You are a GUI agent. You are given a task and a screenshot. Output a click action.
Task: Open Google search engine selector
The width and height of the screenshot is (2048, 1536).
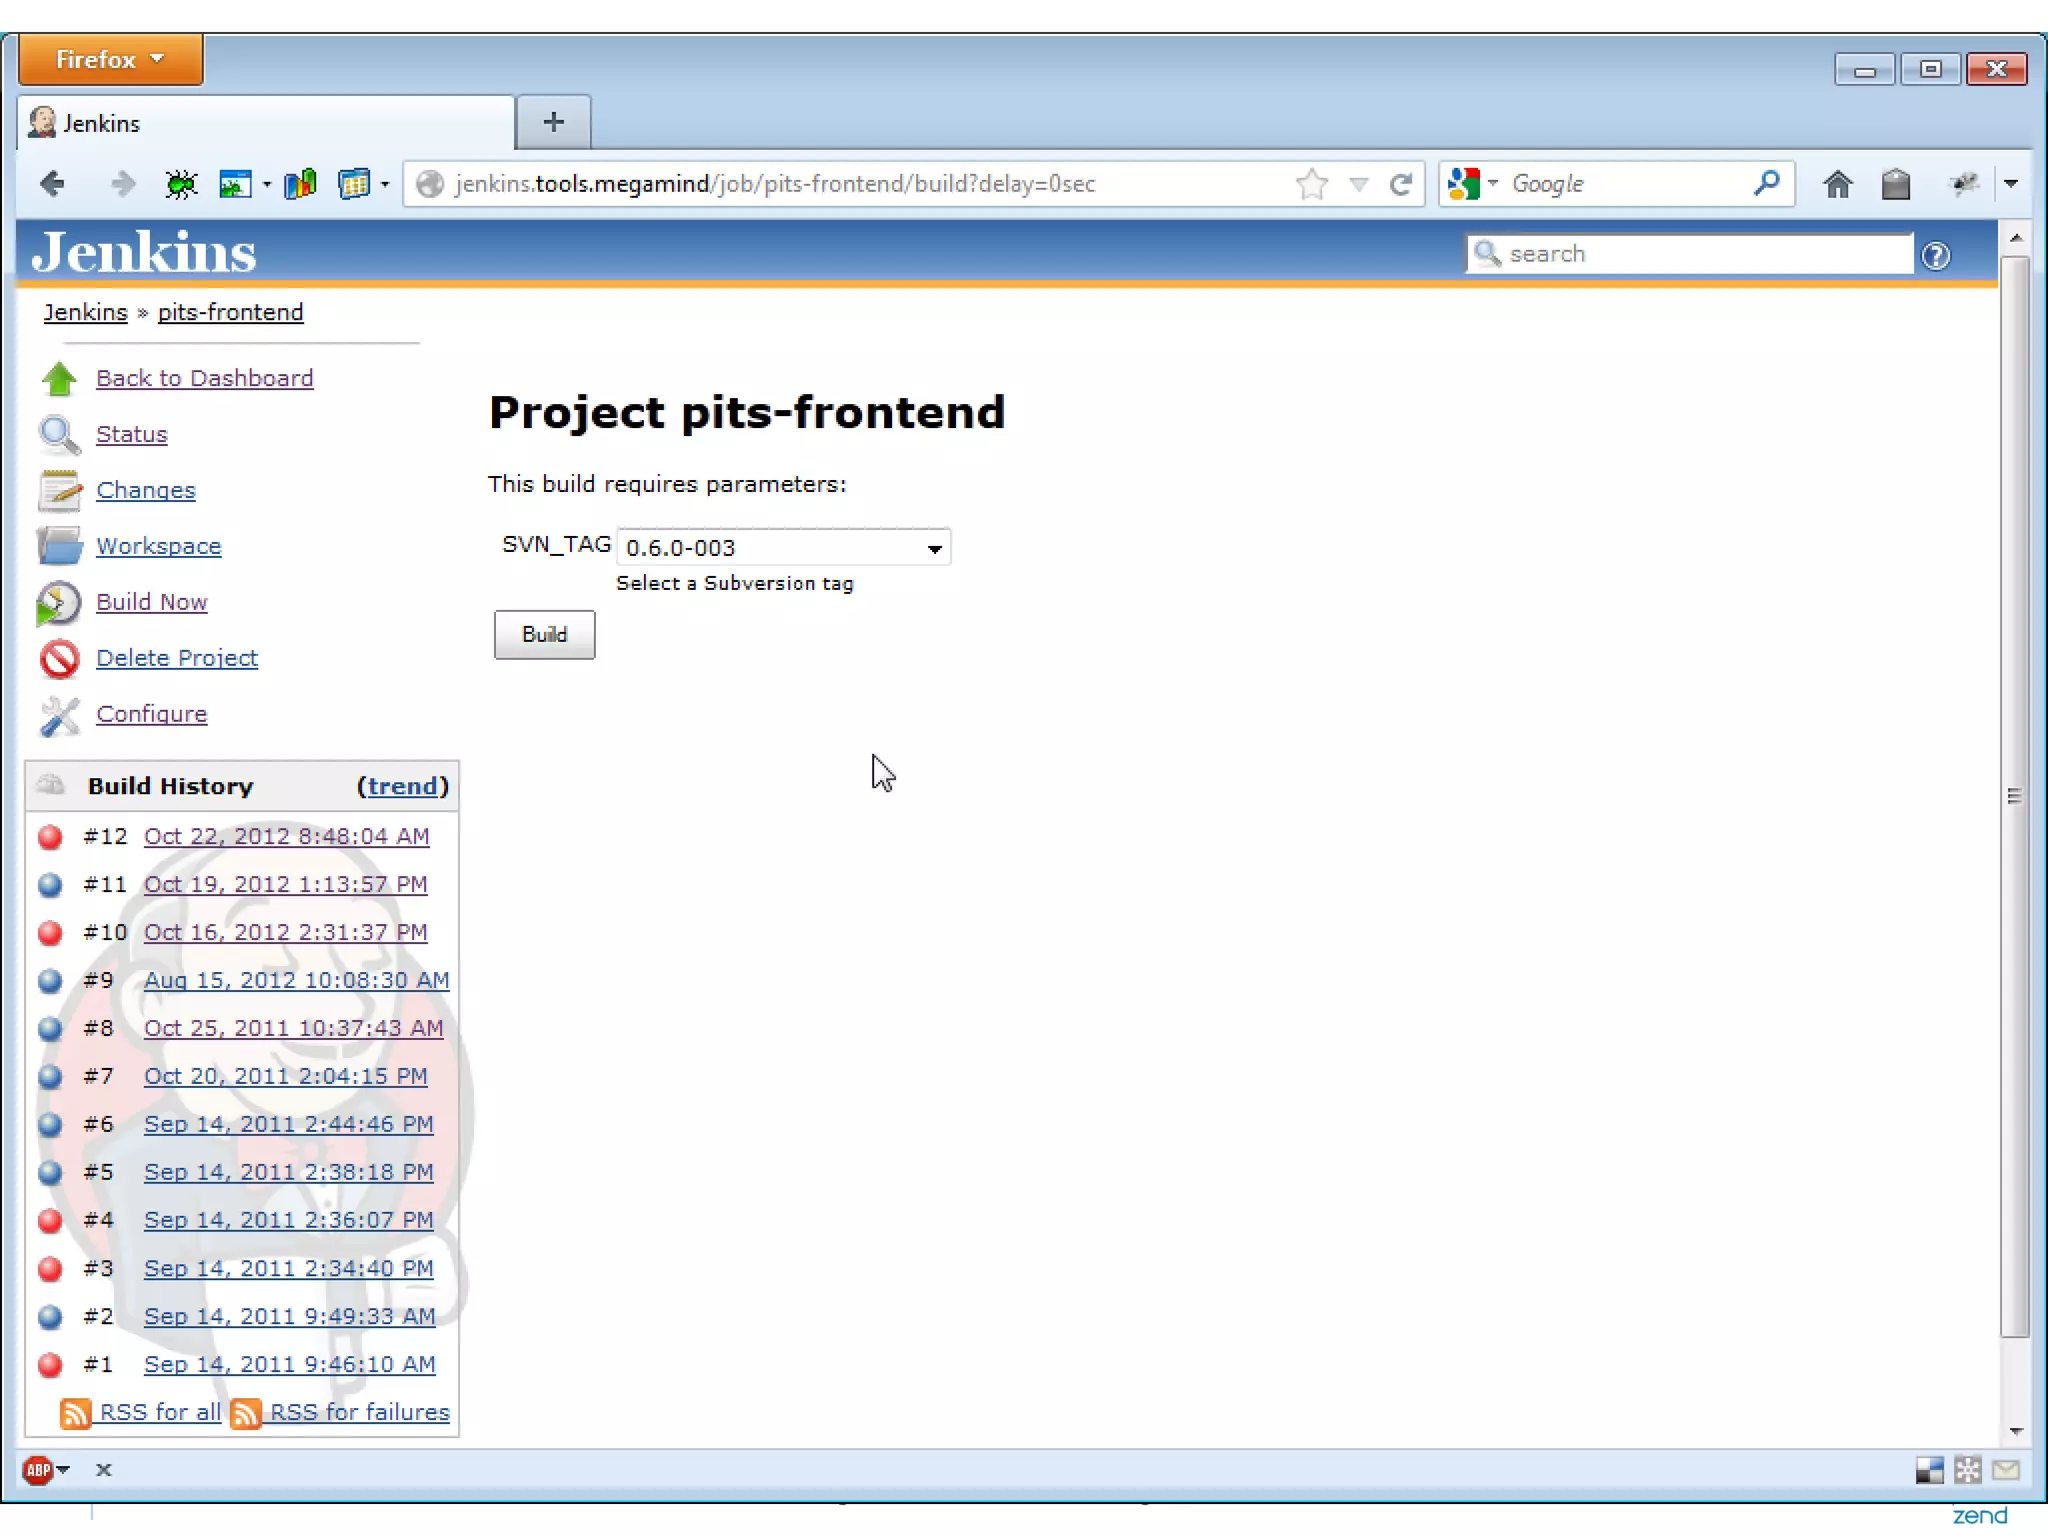tap(1472, 184)
